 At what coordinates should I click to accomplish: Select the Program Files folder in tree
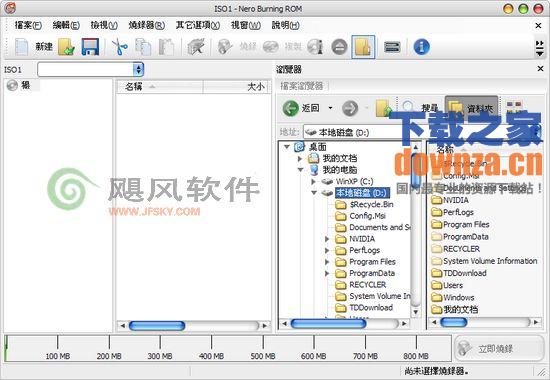tap(372, 262)
